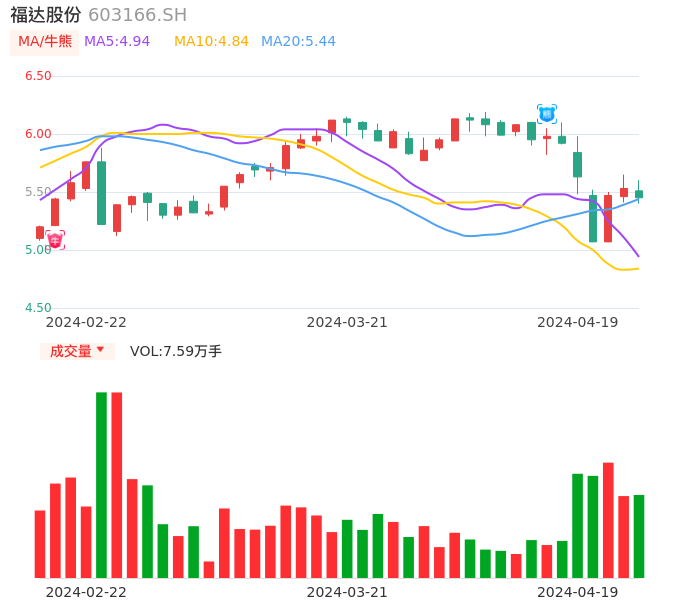
Task: Toggle the blue MA20 legend label
Action: tap(298, 42)
